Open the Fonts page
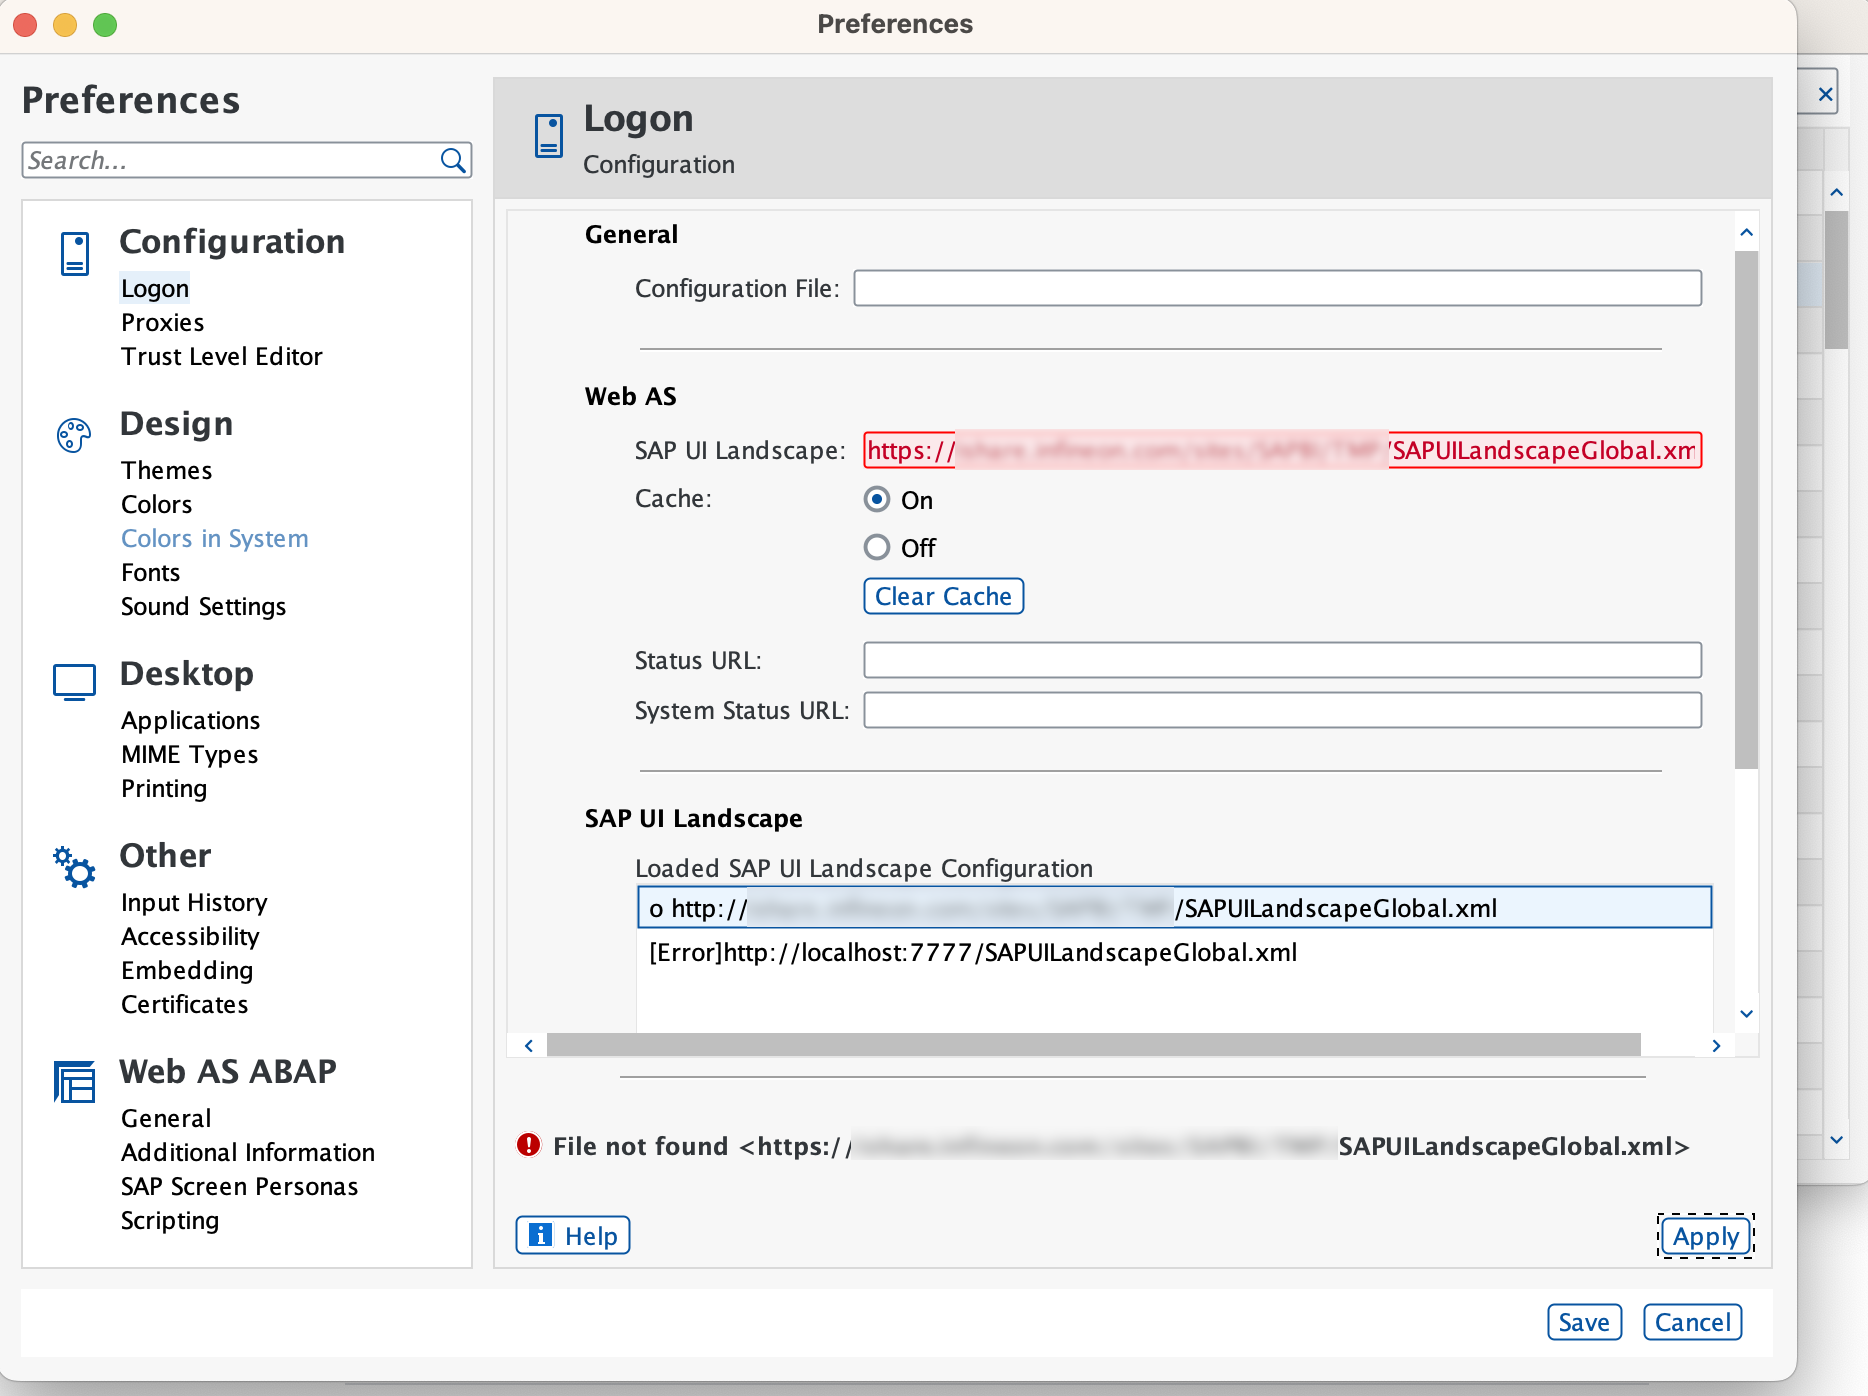Viewport: 1868px width, 1396px height. click(x=150, y=573)
